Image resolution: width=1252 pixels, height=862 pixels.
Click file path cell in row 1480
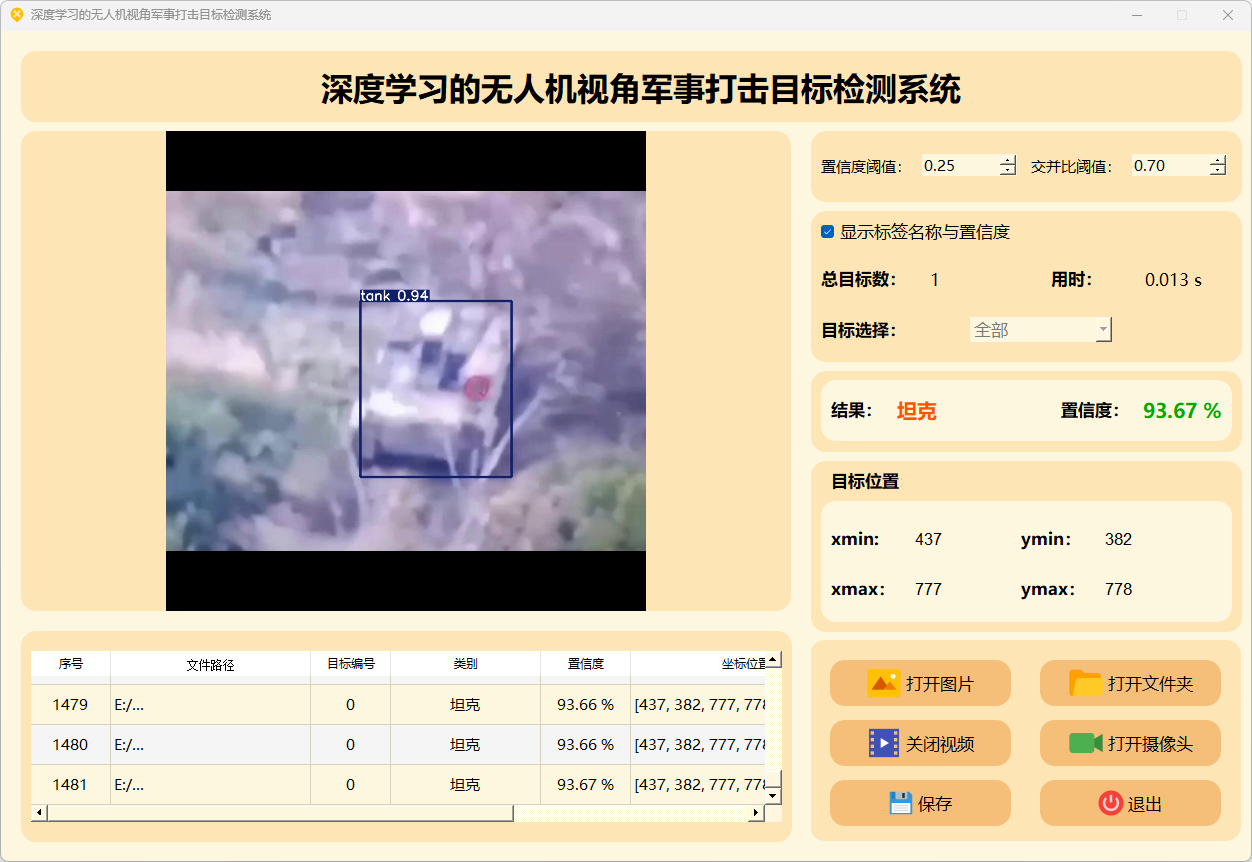click(x=210, y=745)
